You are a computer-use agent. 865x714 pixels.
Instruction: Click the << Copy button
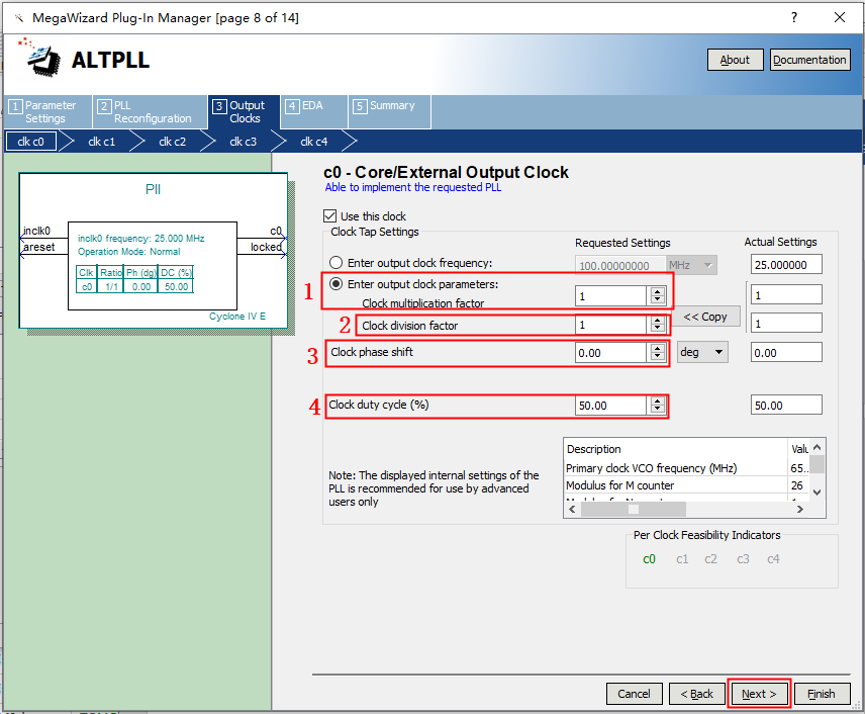point(706,316)
